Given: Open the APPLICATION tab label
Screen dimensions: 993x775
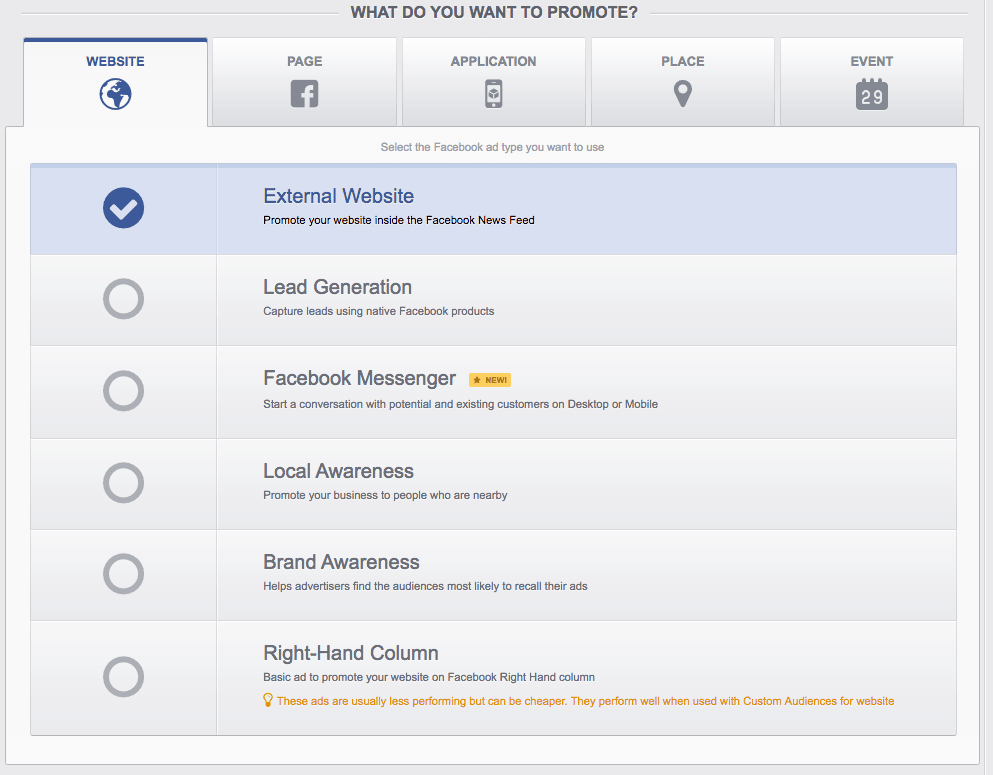Looking at the screenshot, I should (493, 61).
